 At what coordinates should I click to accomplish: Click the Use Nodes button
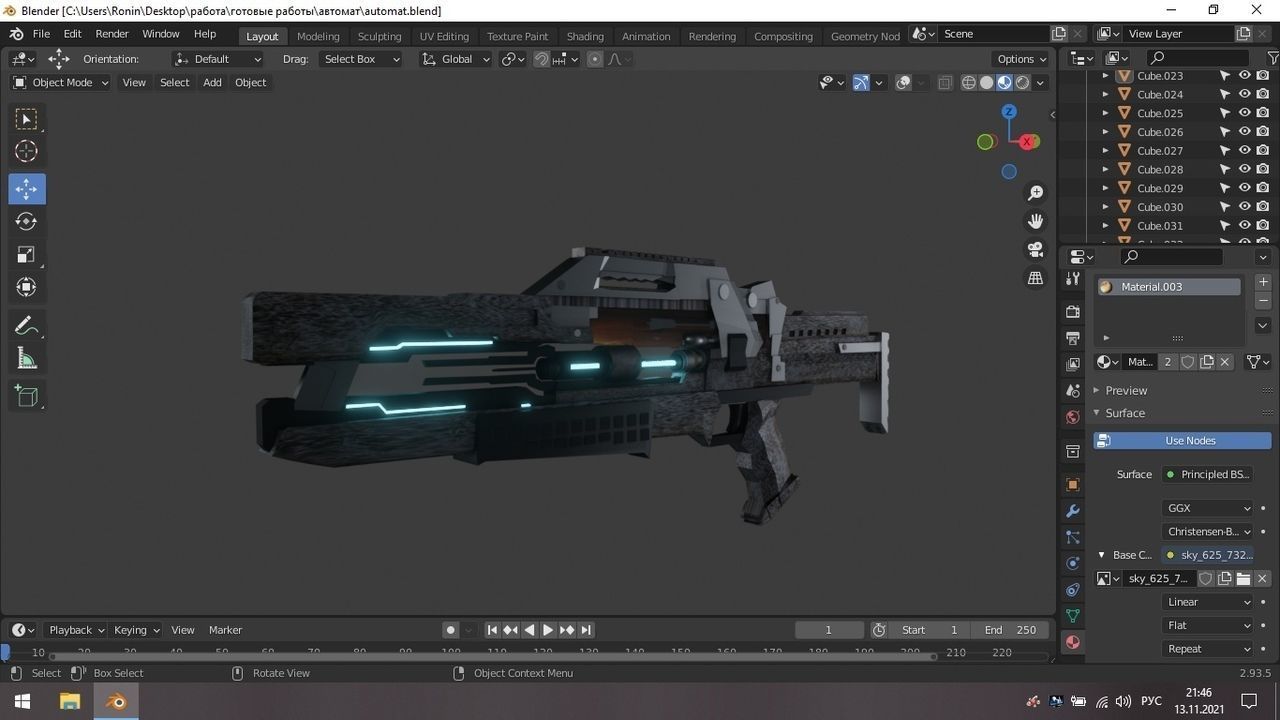pos(1182,441)
